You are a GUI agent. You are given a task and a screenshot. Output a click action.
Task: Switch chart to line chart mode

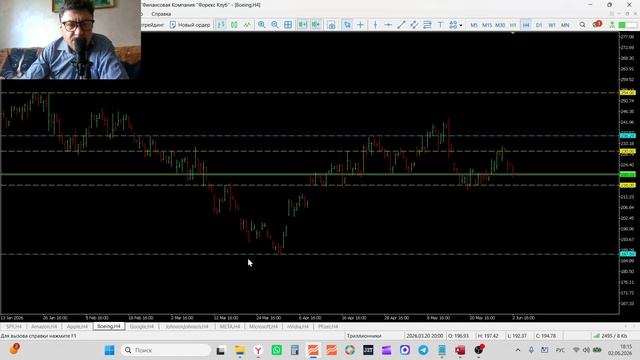pyautogui.click(x=247, y=25)
